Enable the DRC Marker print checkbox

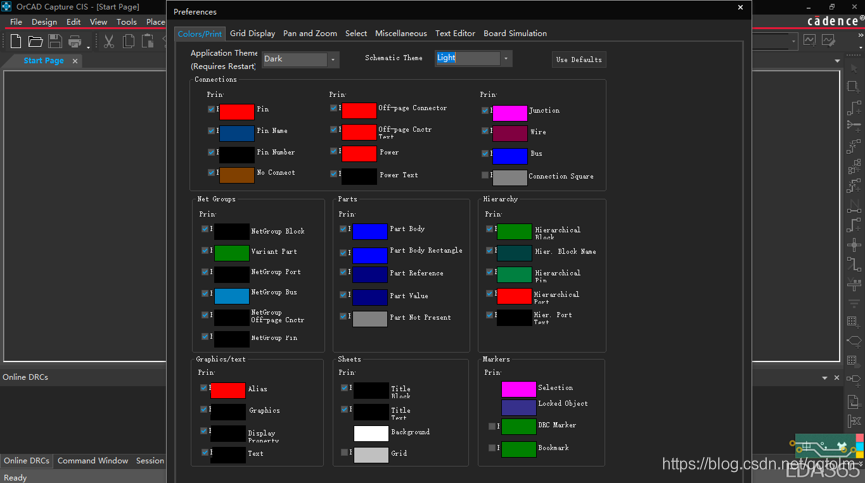tap(492, 426)
